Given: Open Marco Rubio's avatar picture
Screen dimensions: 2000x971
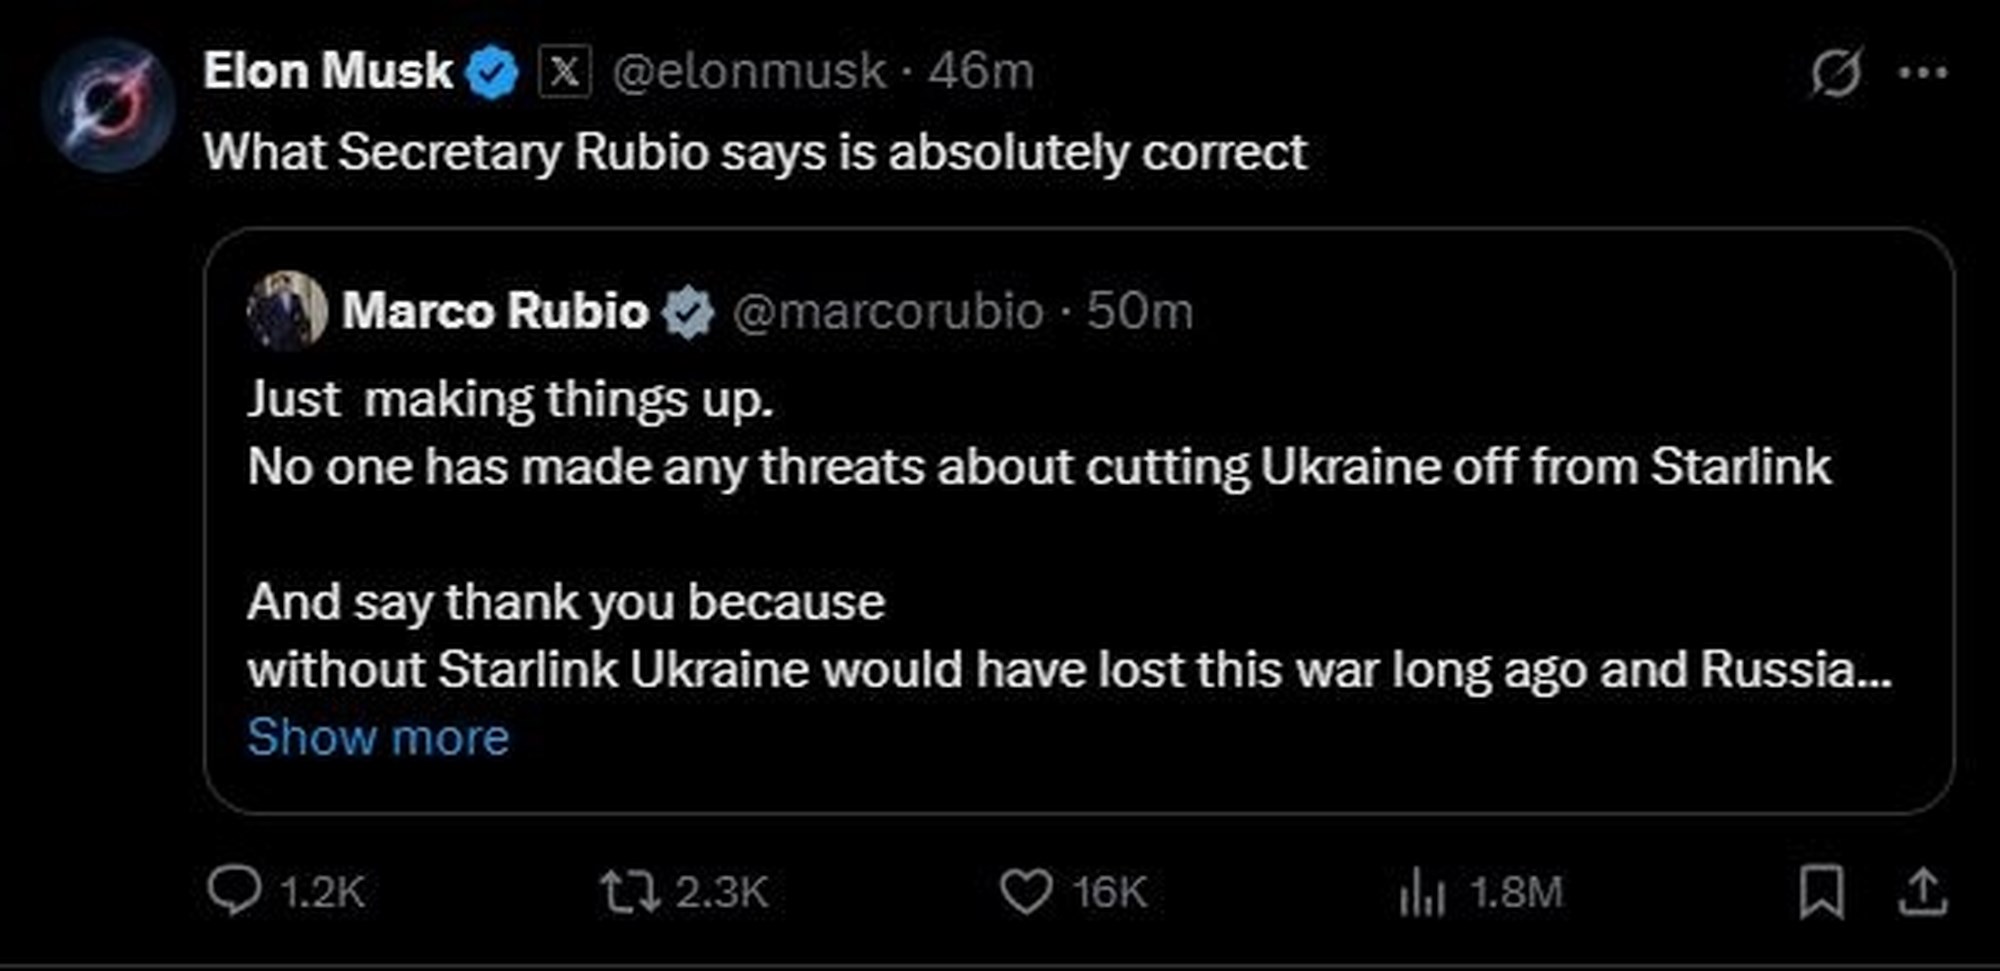Looking at the screenshot, I should coord(287,310).
